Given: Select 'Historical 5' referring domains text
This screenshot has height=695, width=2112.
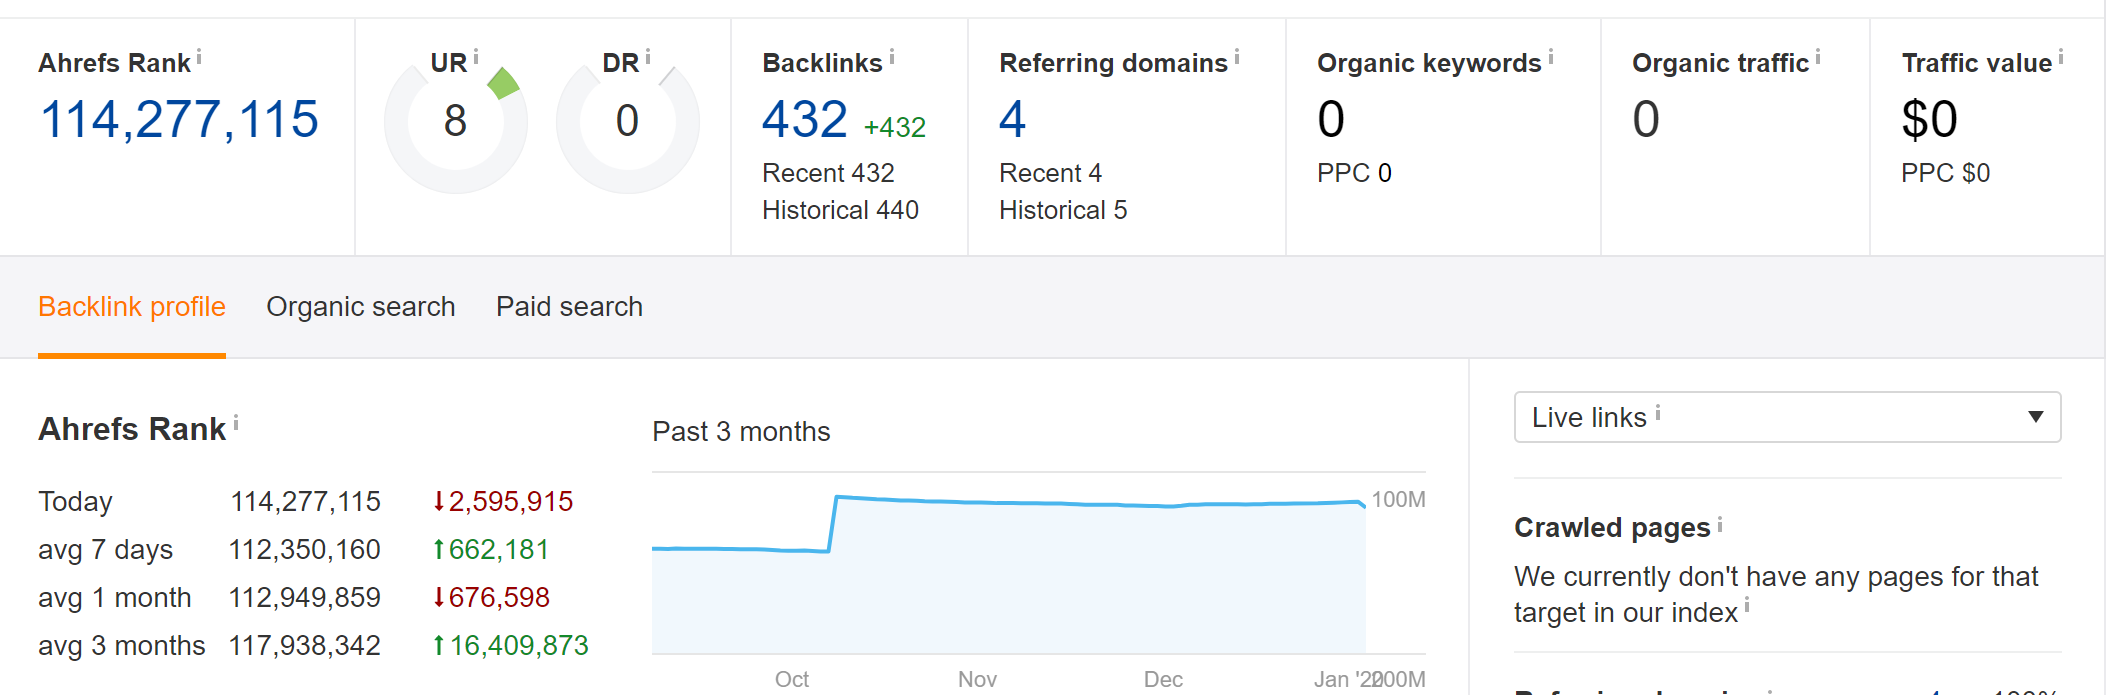Looking at the screenshot, I should (x=1063, y=210).
